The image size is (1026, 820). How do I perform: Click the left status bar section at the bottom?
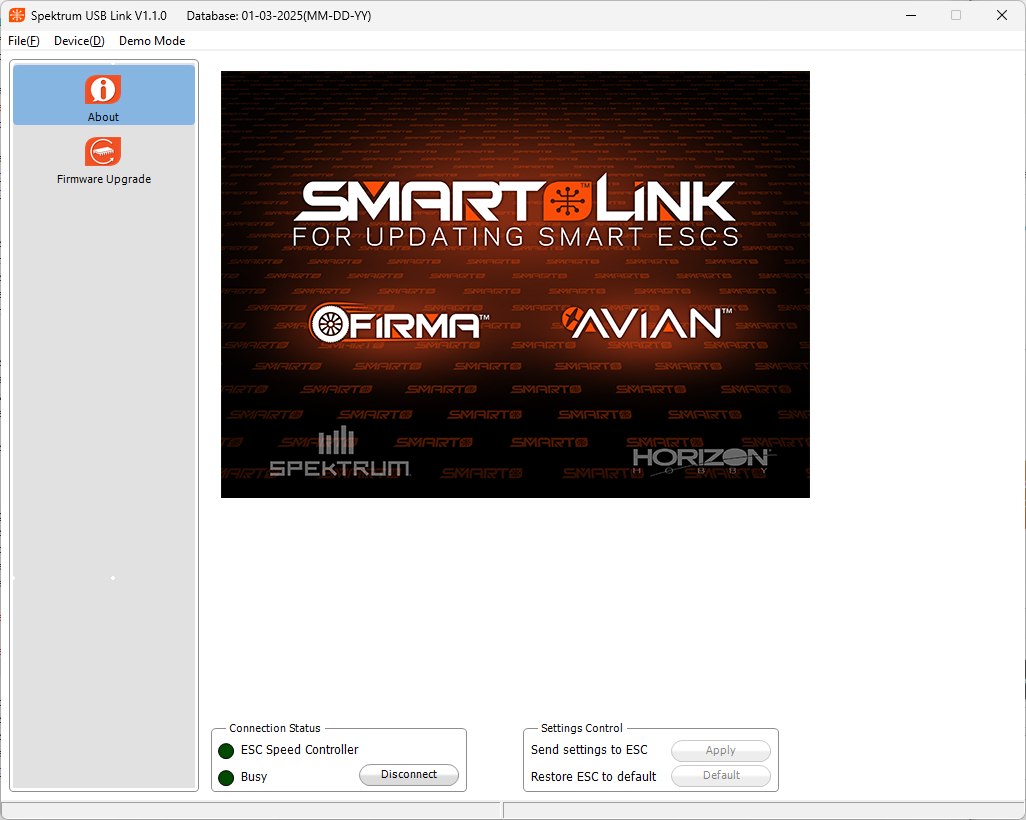pos(250,808)
